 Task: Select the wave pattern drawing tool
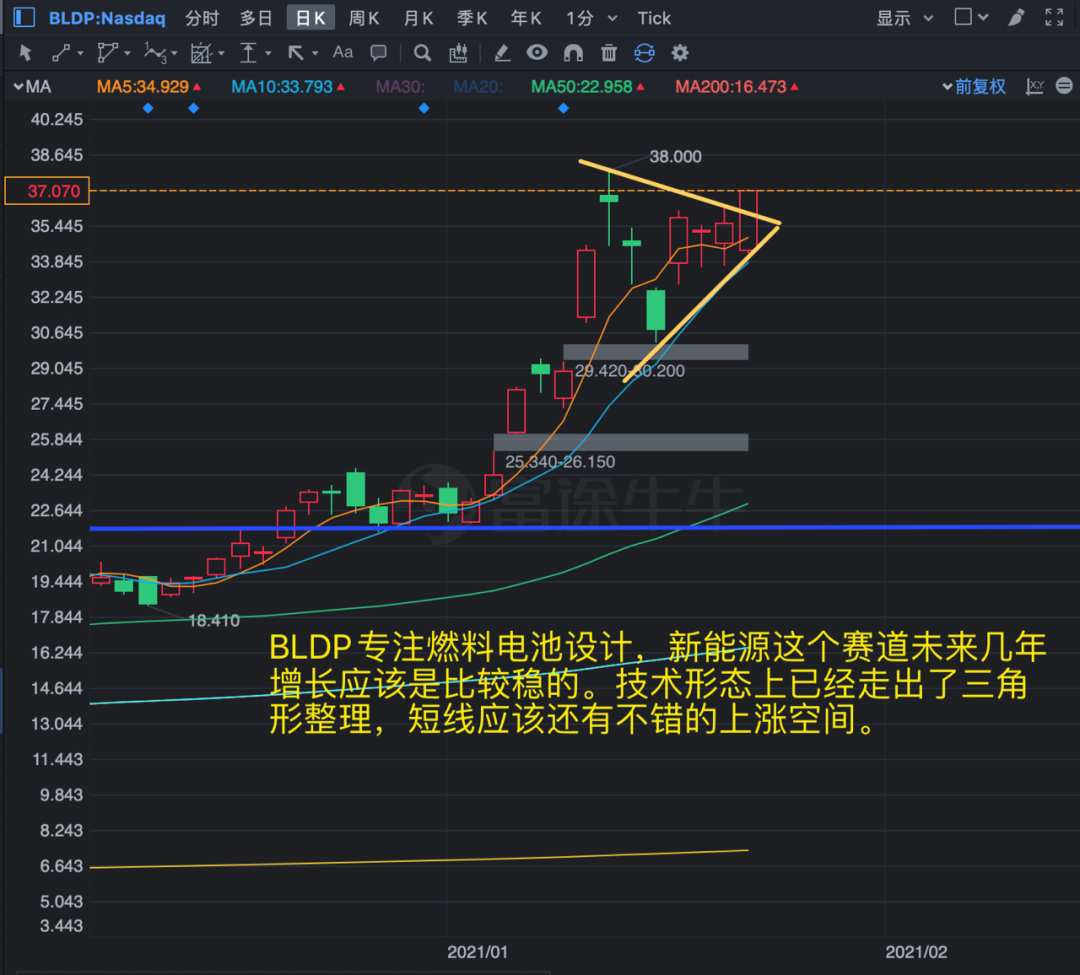(x=155, y=53)
